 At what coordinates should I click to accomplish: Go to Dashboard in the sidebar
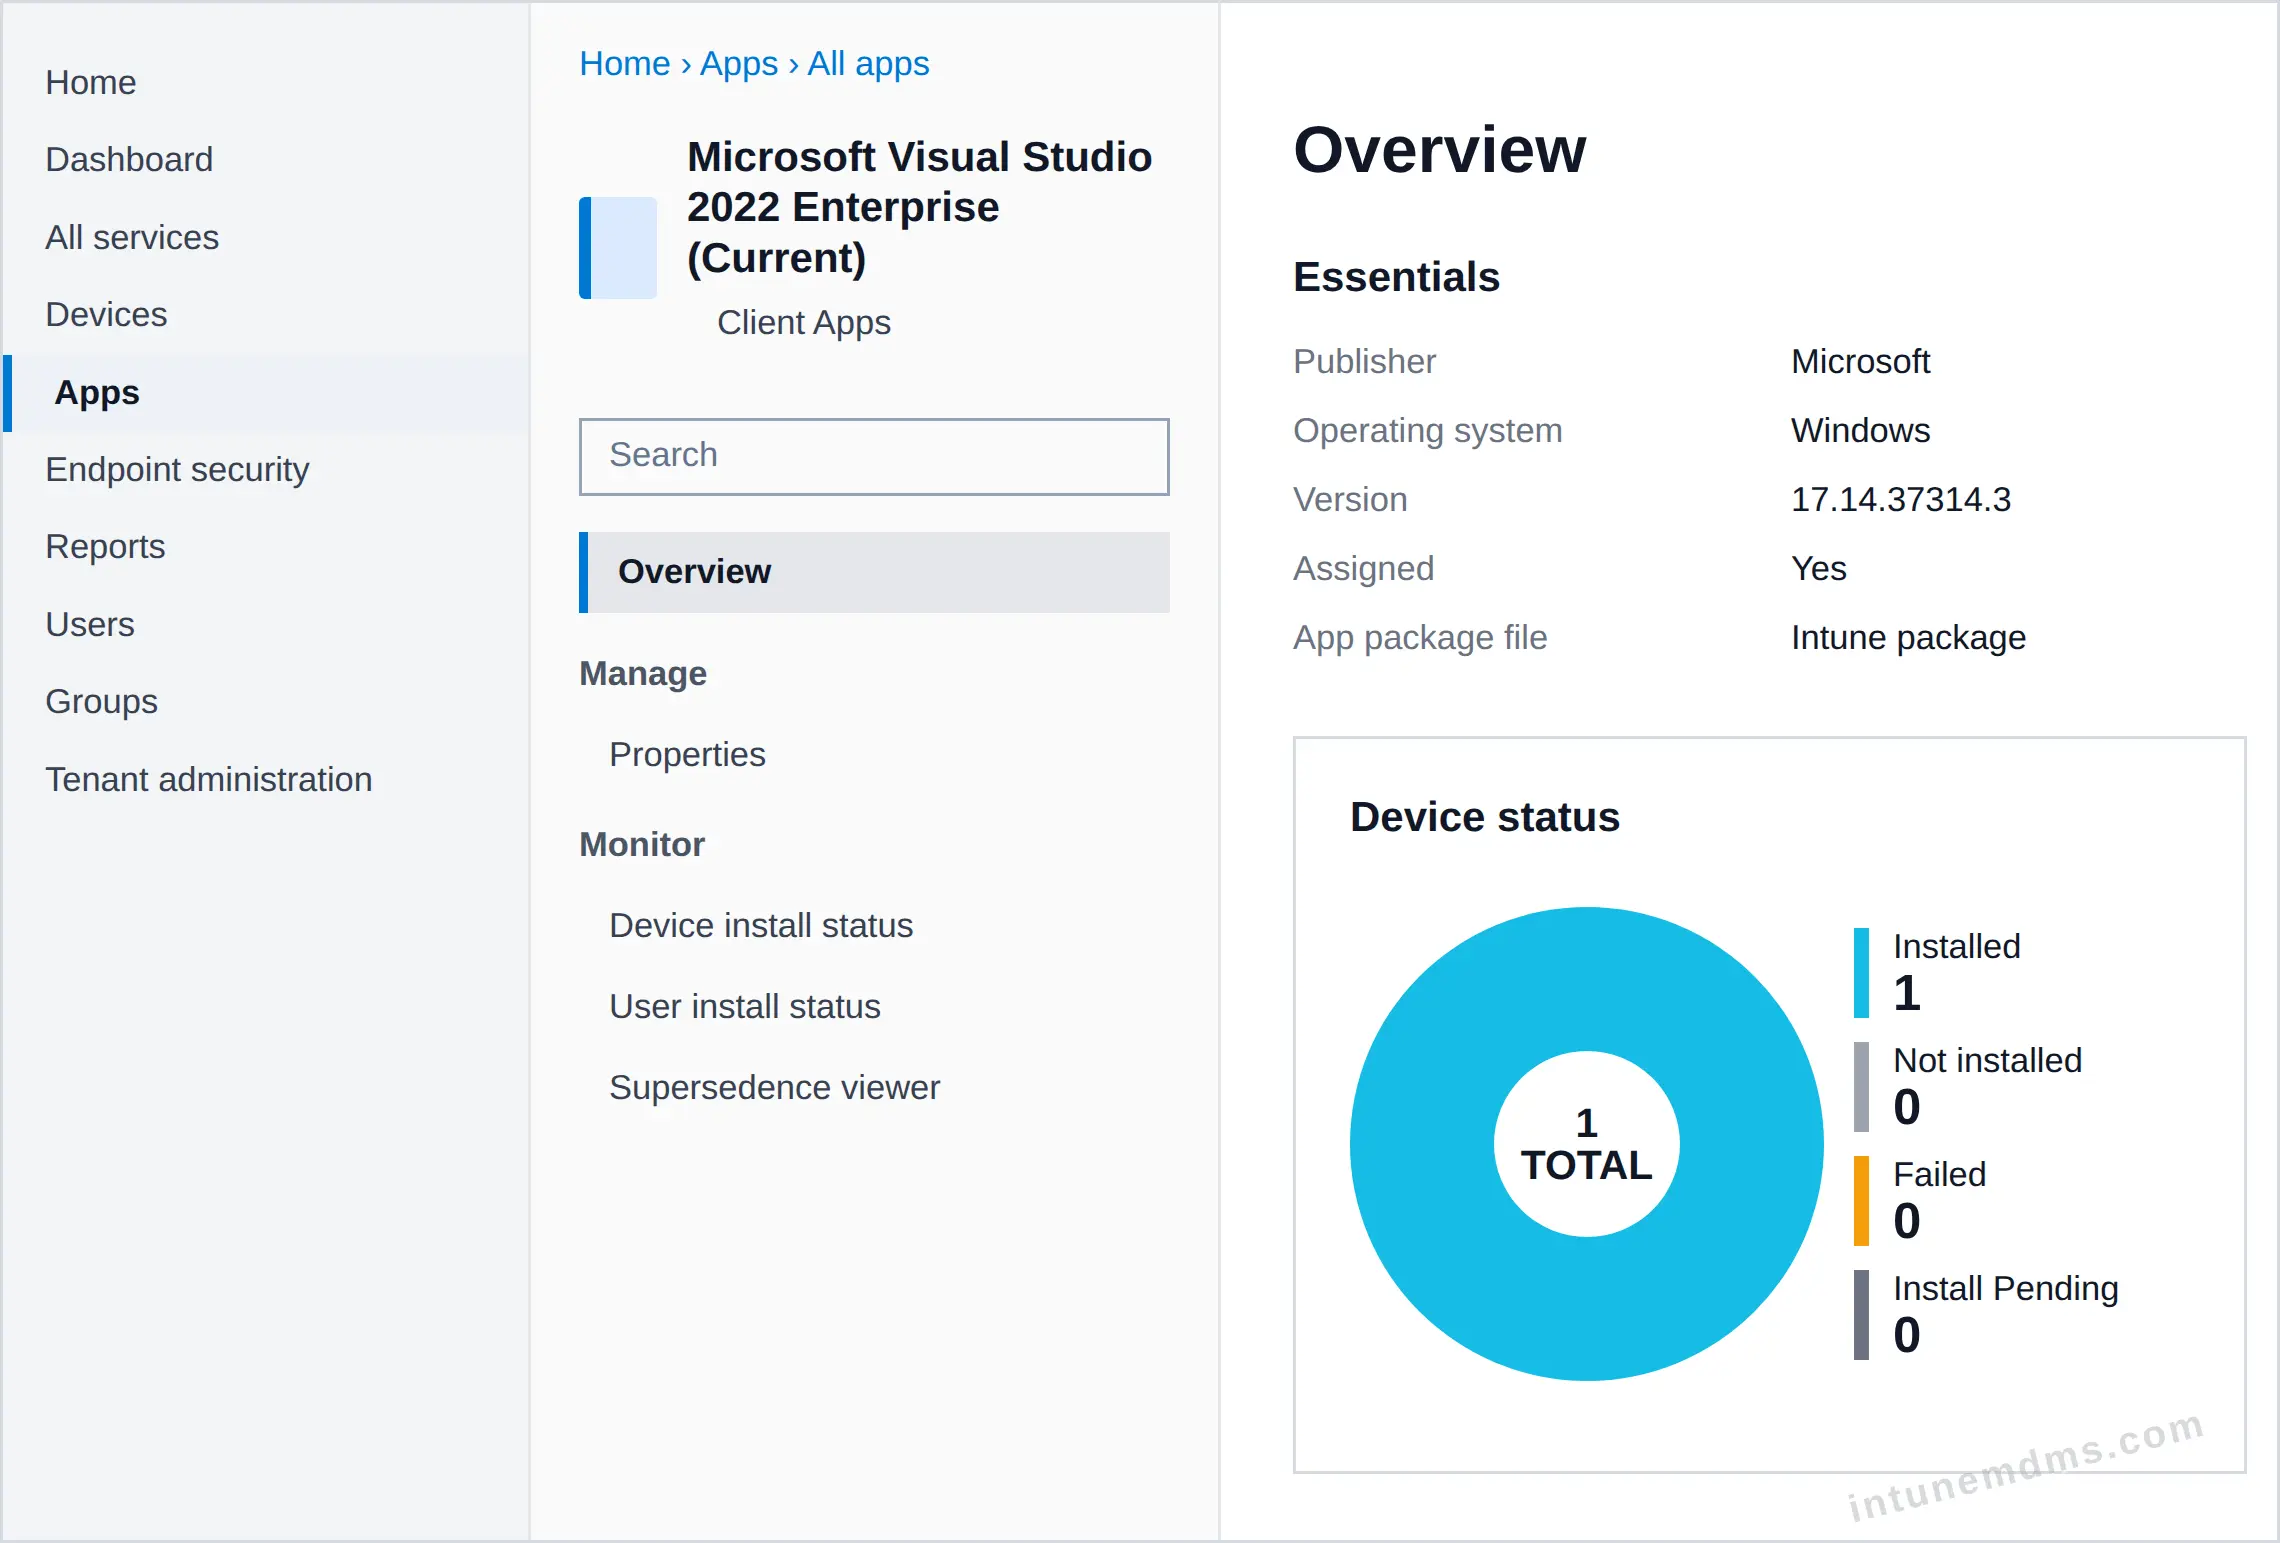129,159
